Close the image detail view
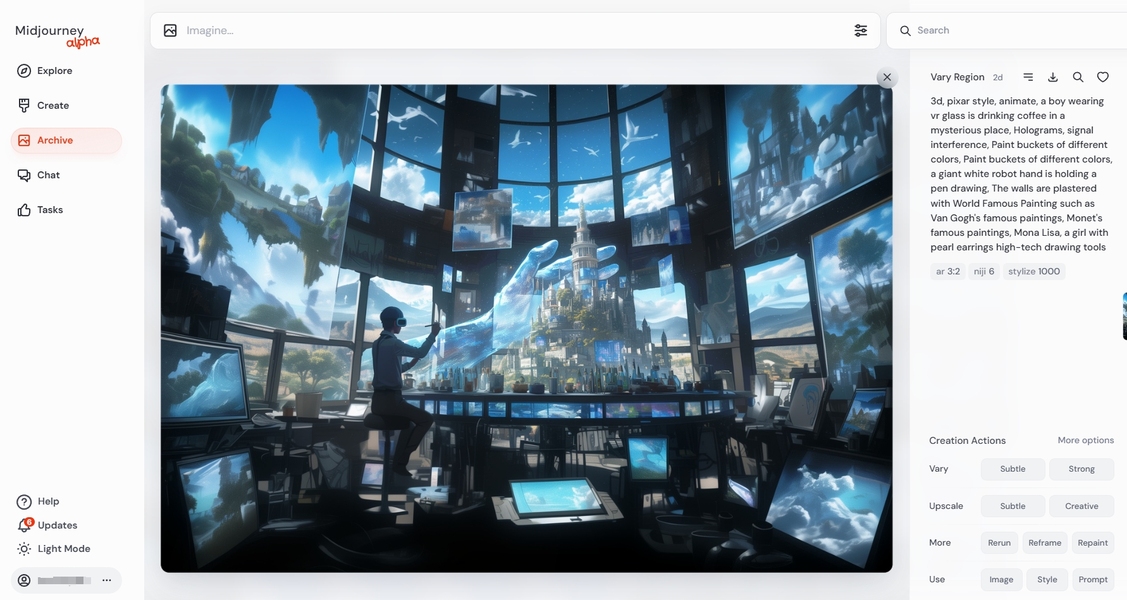Image resolution: width=1127 pixels, height=600 pixels. click(887, 78)
